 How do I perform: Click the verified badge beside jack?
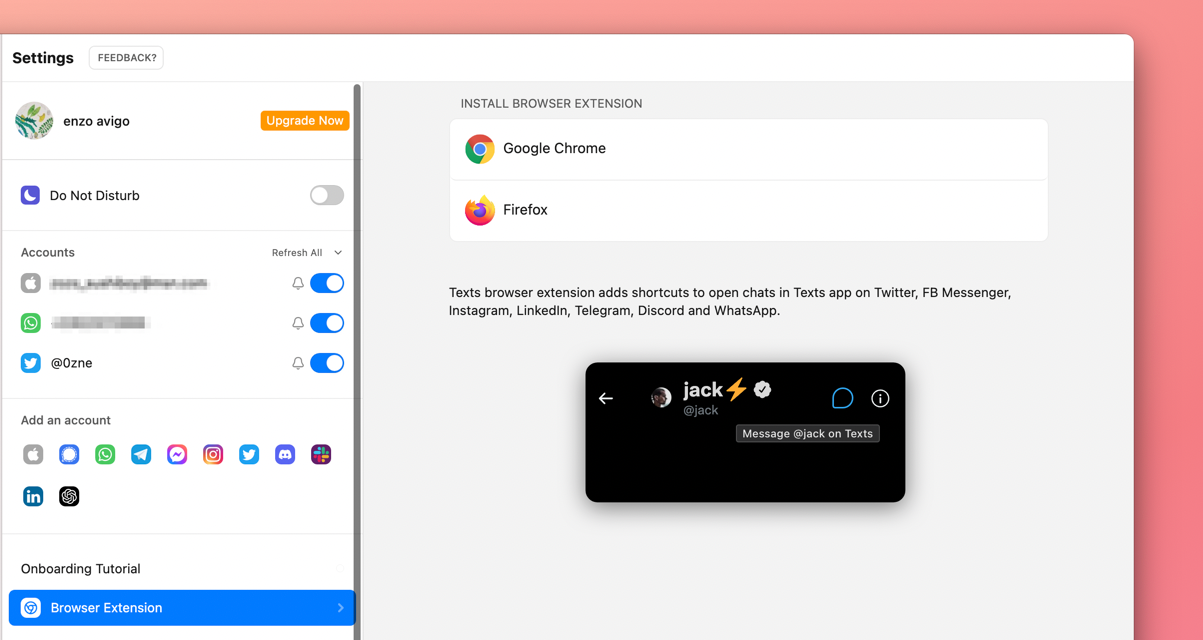pos(763,389)
